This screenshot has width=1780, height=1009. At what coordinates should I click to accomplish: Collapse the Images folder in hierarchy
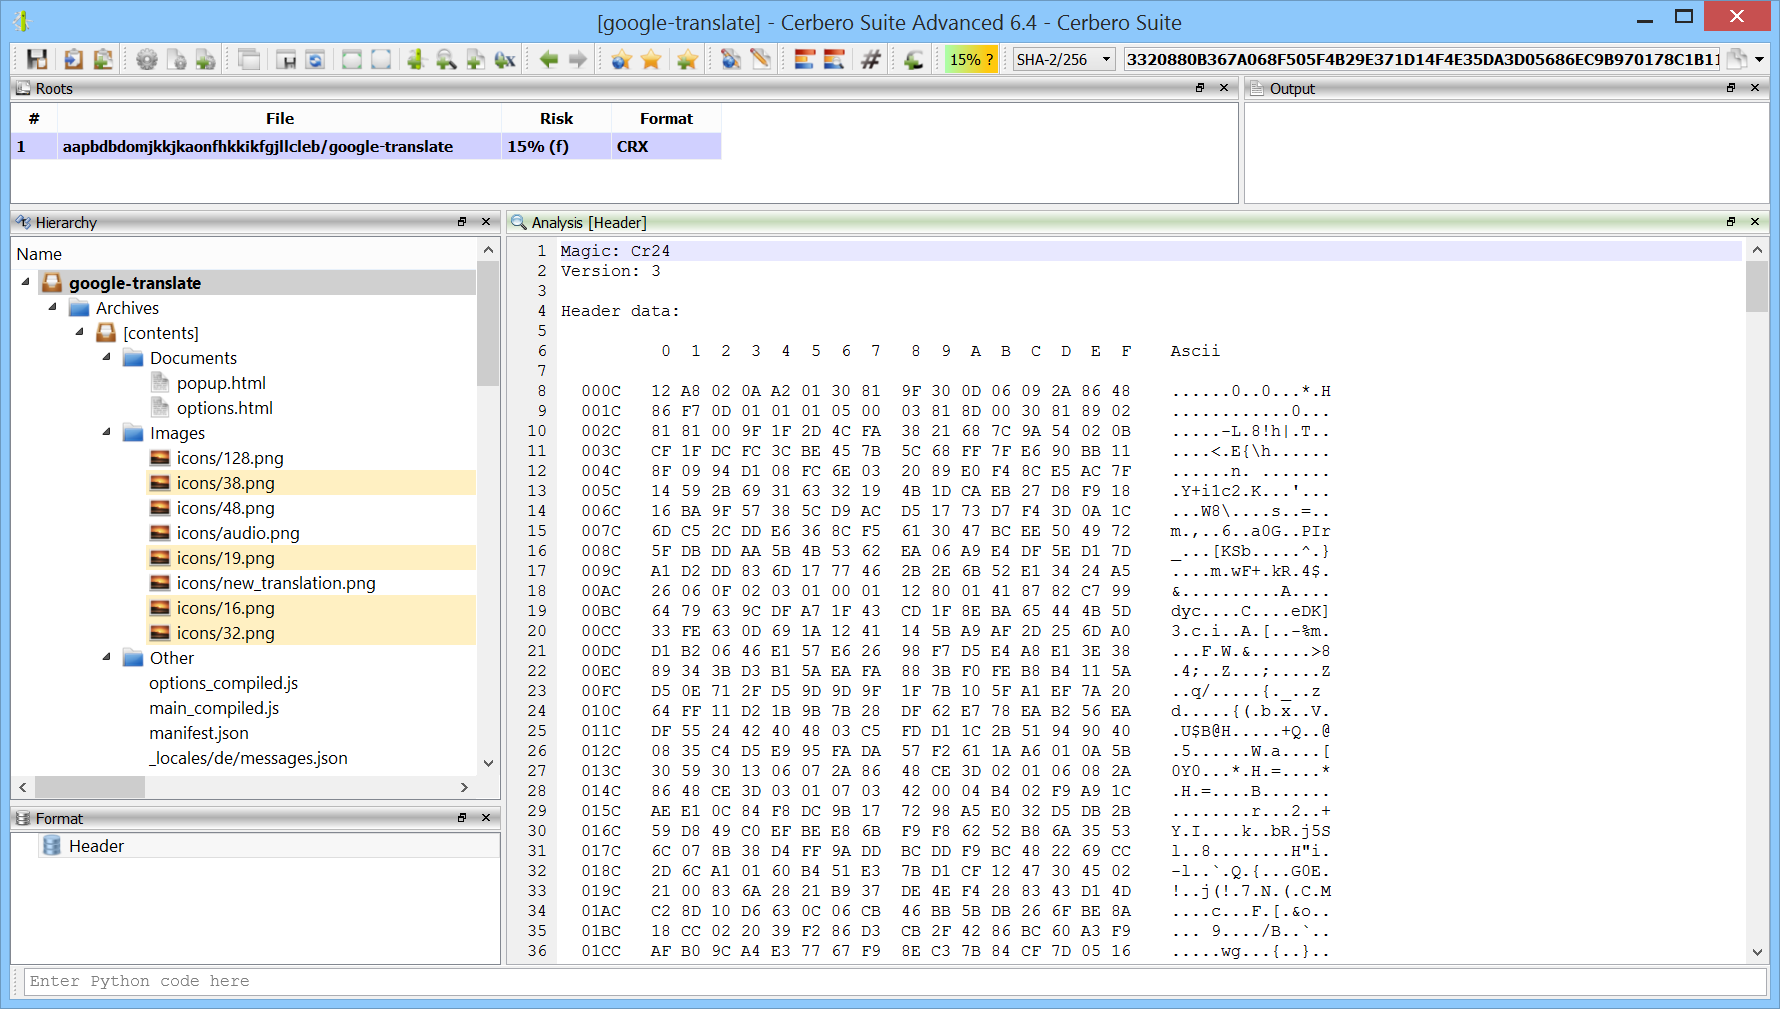pyautogui.click(x=107, y=432)
